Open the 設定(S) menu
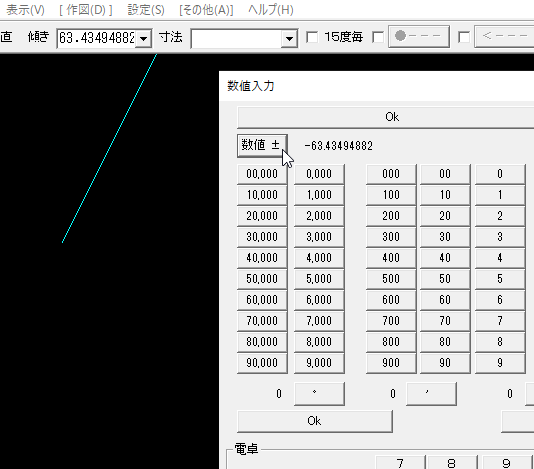This screenshot has height=469, width=534. point(146,10)
